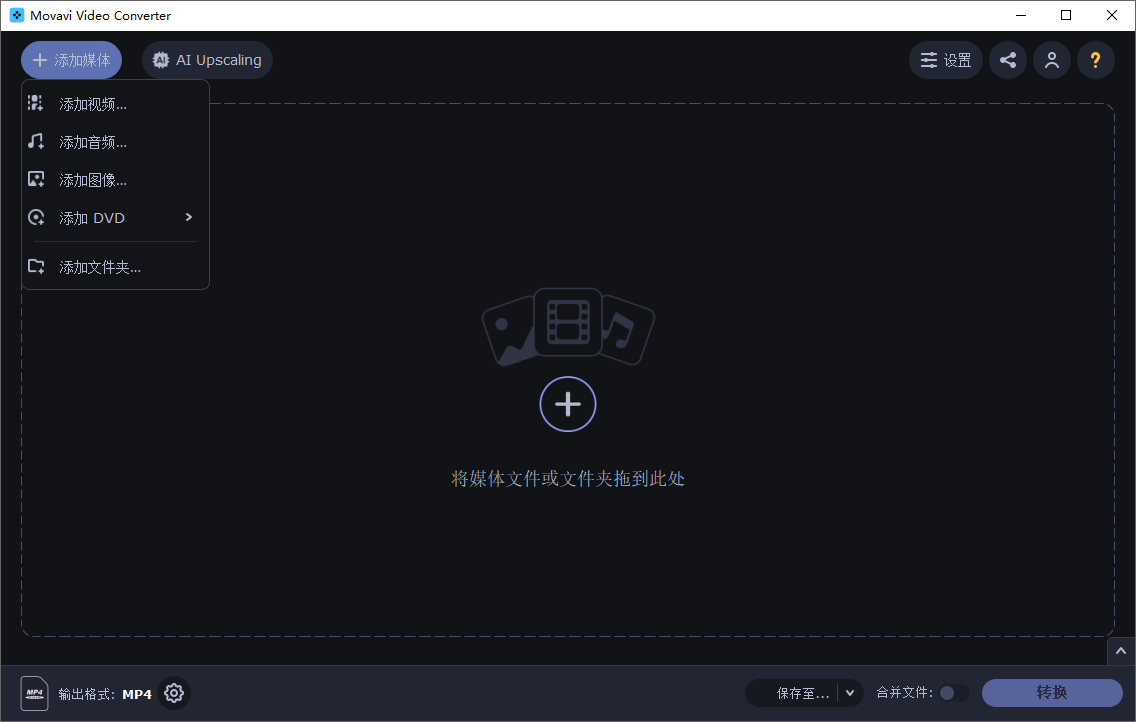Click the media files illustration in drop area
The image size is (1136, 722).
[568, 327]
